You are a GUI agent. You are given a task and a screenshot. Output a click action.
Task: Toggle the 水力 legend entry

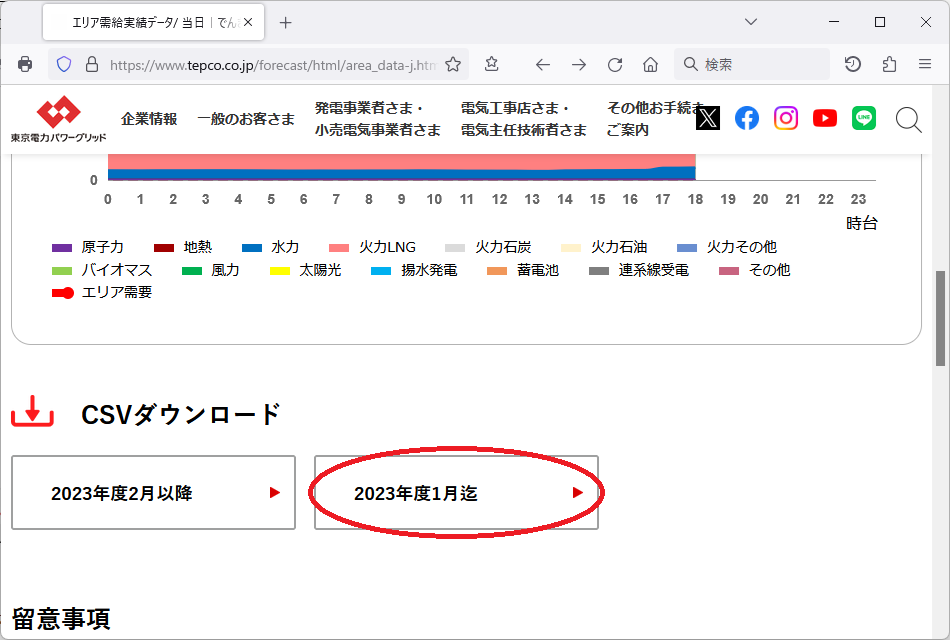270,247
